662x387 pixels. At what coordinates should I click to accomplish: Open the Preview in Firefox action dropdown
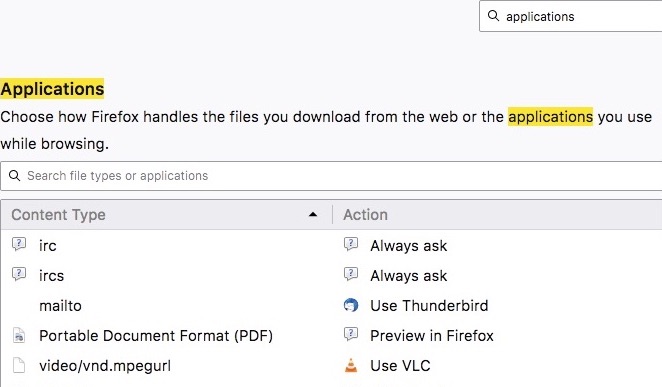[500, 335]
